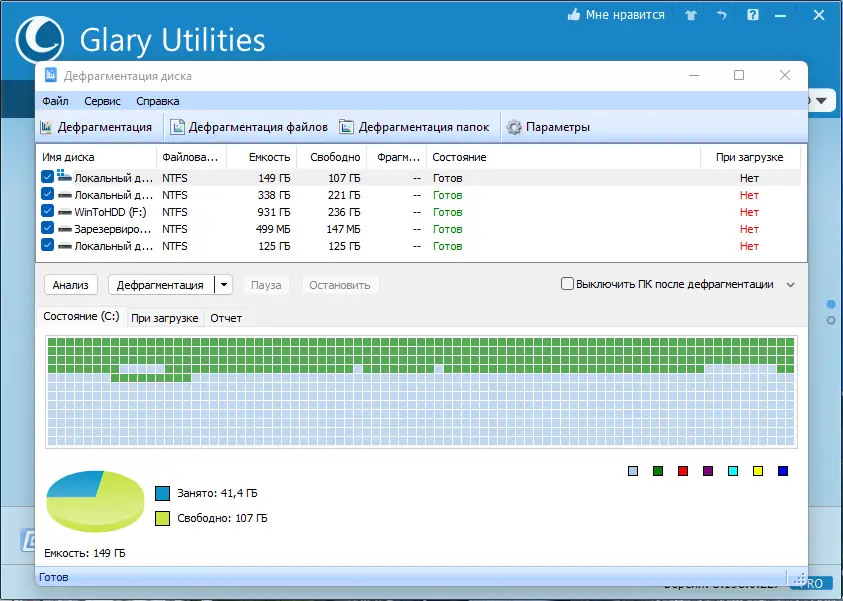This screenshot has width=843, height=601.
Task: Click the drive icon of WinToHDD (F:) row
Action: (x=65, y=212)
